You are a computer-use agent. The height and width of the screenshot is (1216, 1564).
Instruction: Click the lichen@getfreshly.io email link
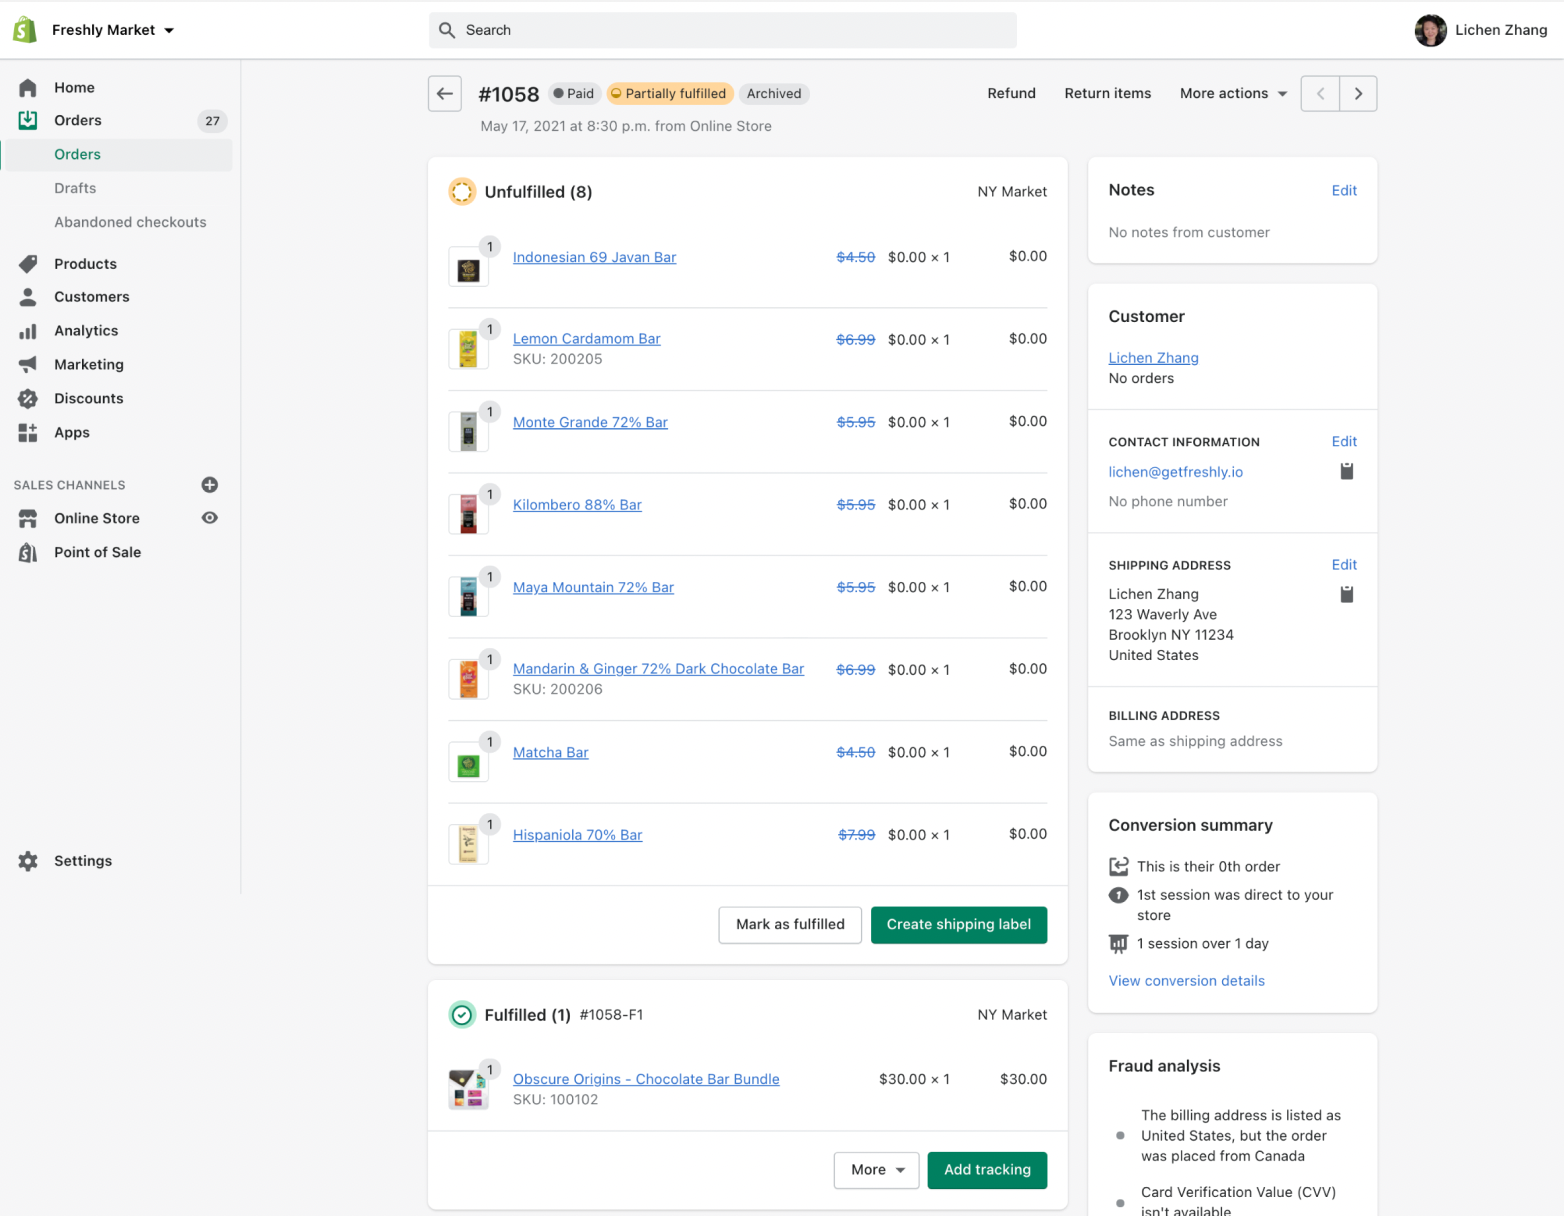[1176, 472]
